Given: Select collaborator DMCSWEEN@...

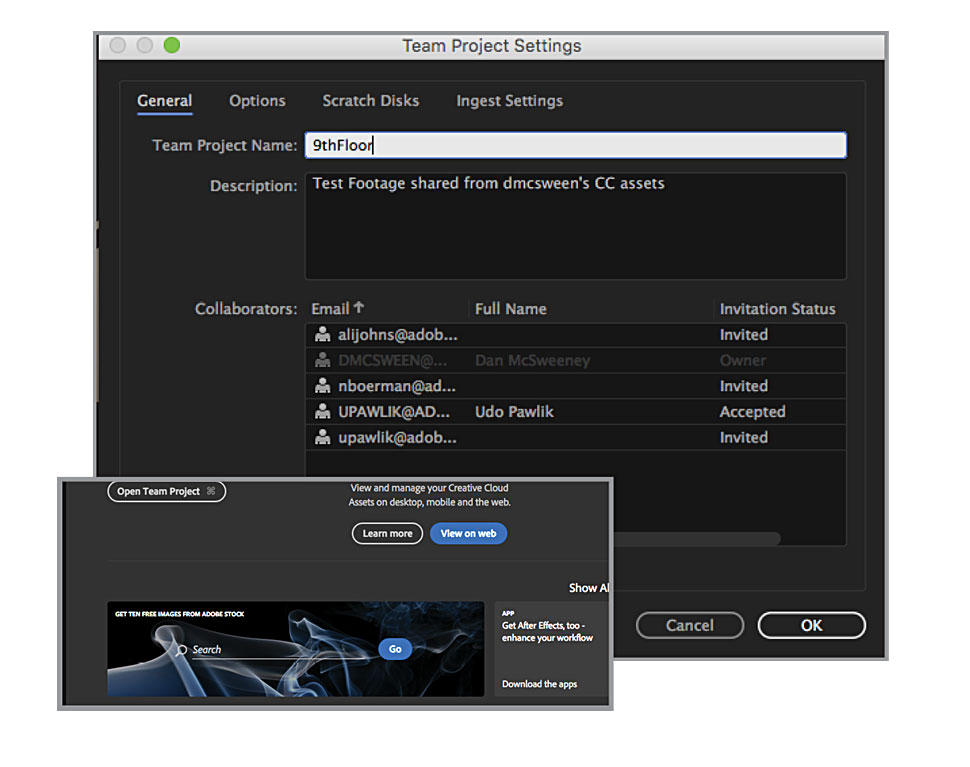Looking at the screenshot, I should tap(576, 360).
